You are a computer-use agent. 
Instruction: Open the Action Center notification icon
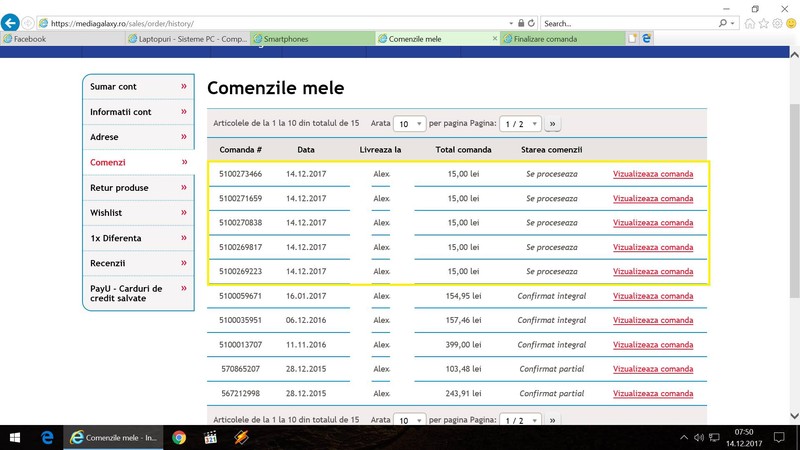779,438
